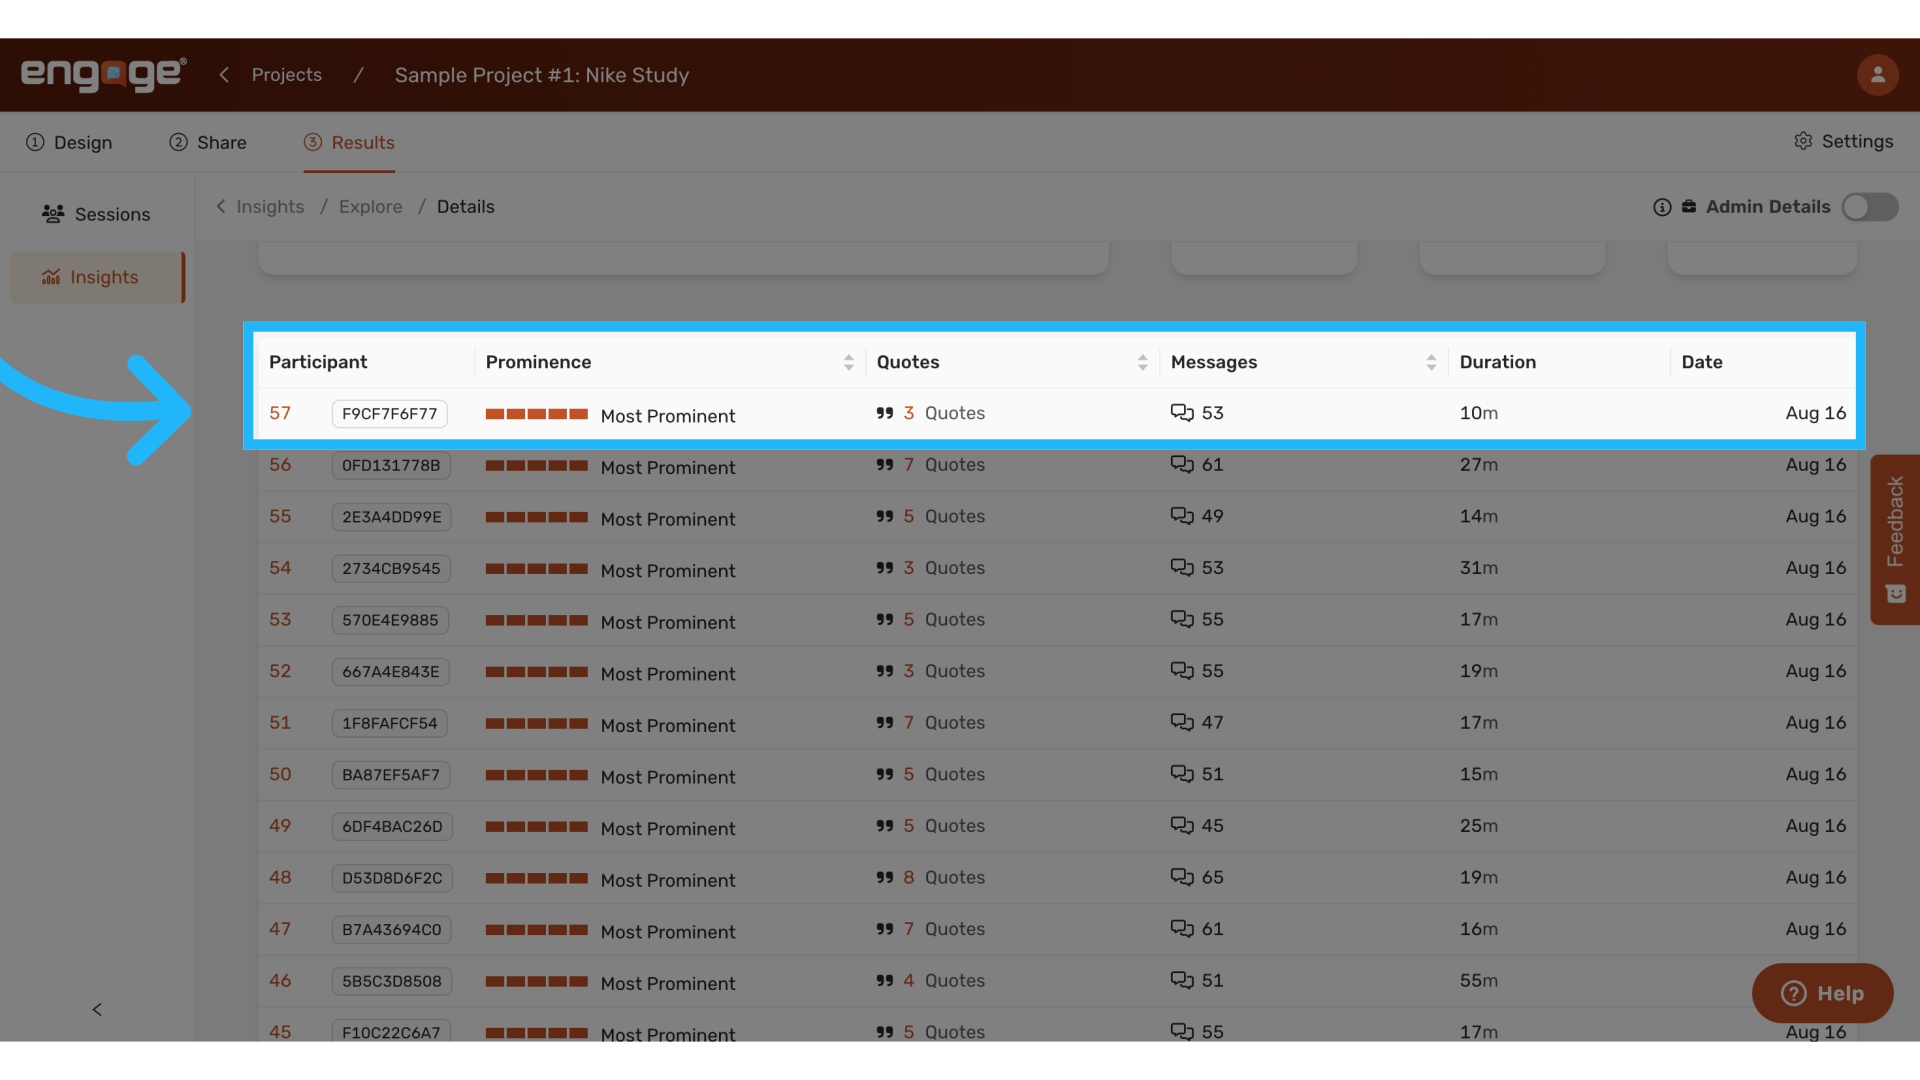Click the 55m duration in row 46
Viewport: 1920px width, 1080px height.
(x=1478, y=981)
